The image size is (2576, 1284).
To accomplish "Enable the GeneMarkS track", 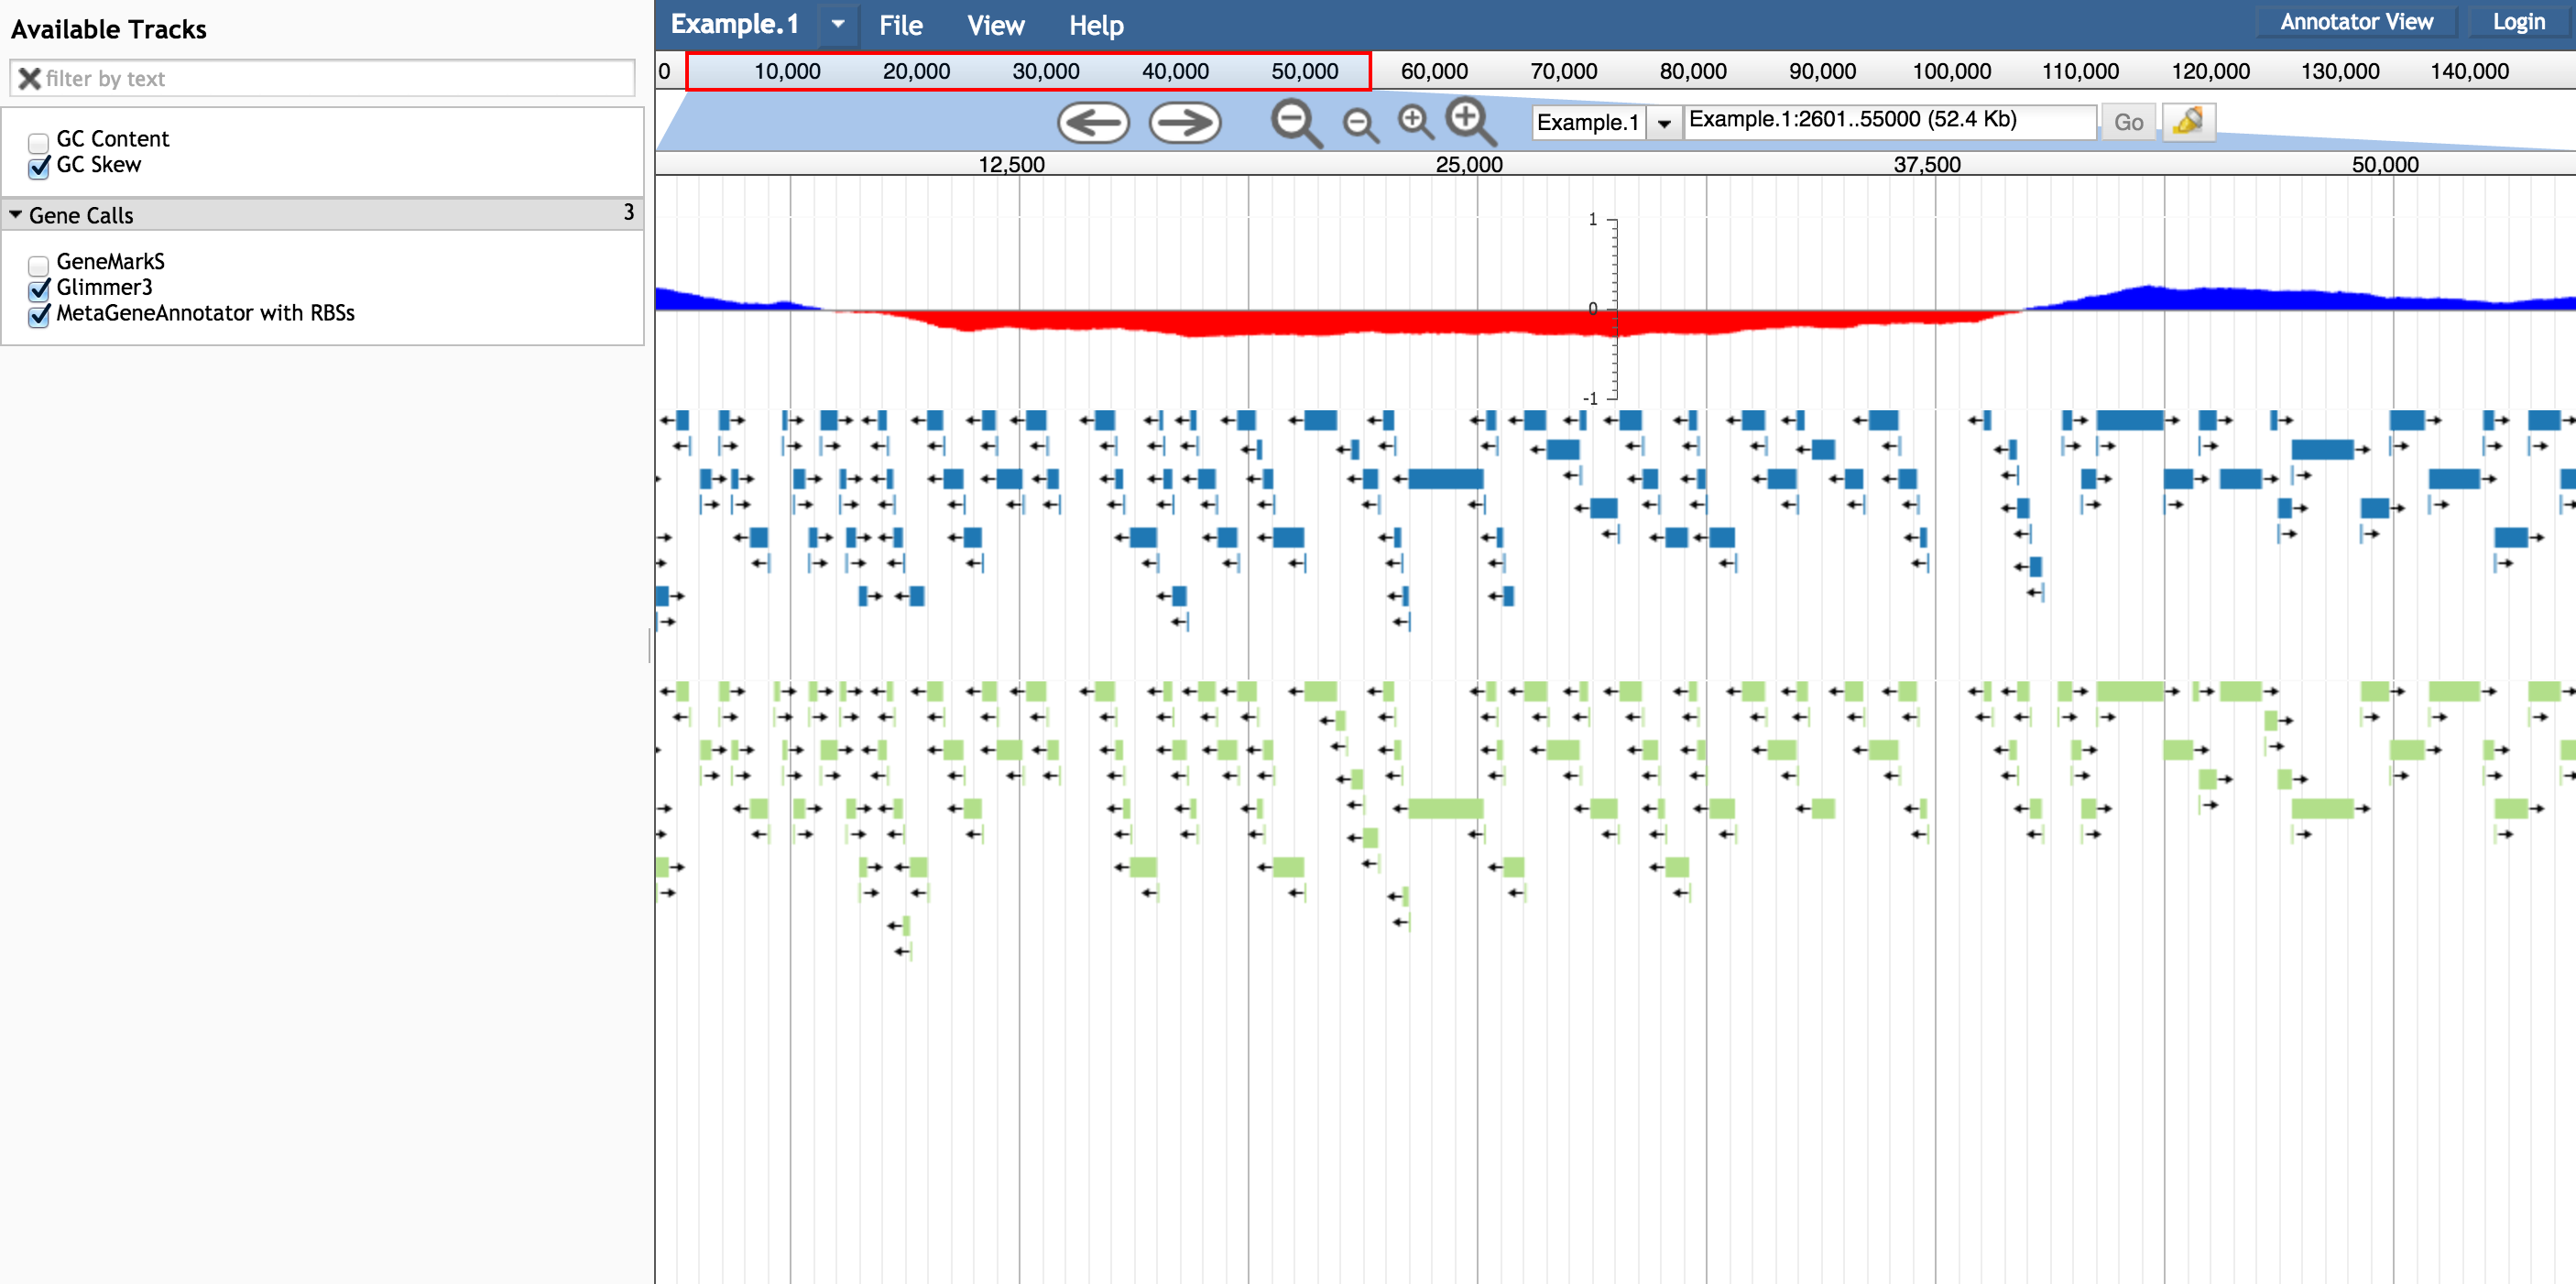I will (x=39, y=265).
